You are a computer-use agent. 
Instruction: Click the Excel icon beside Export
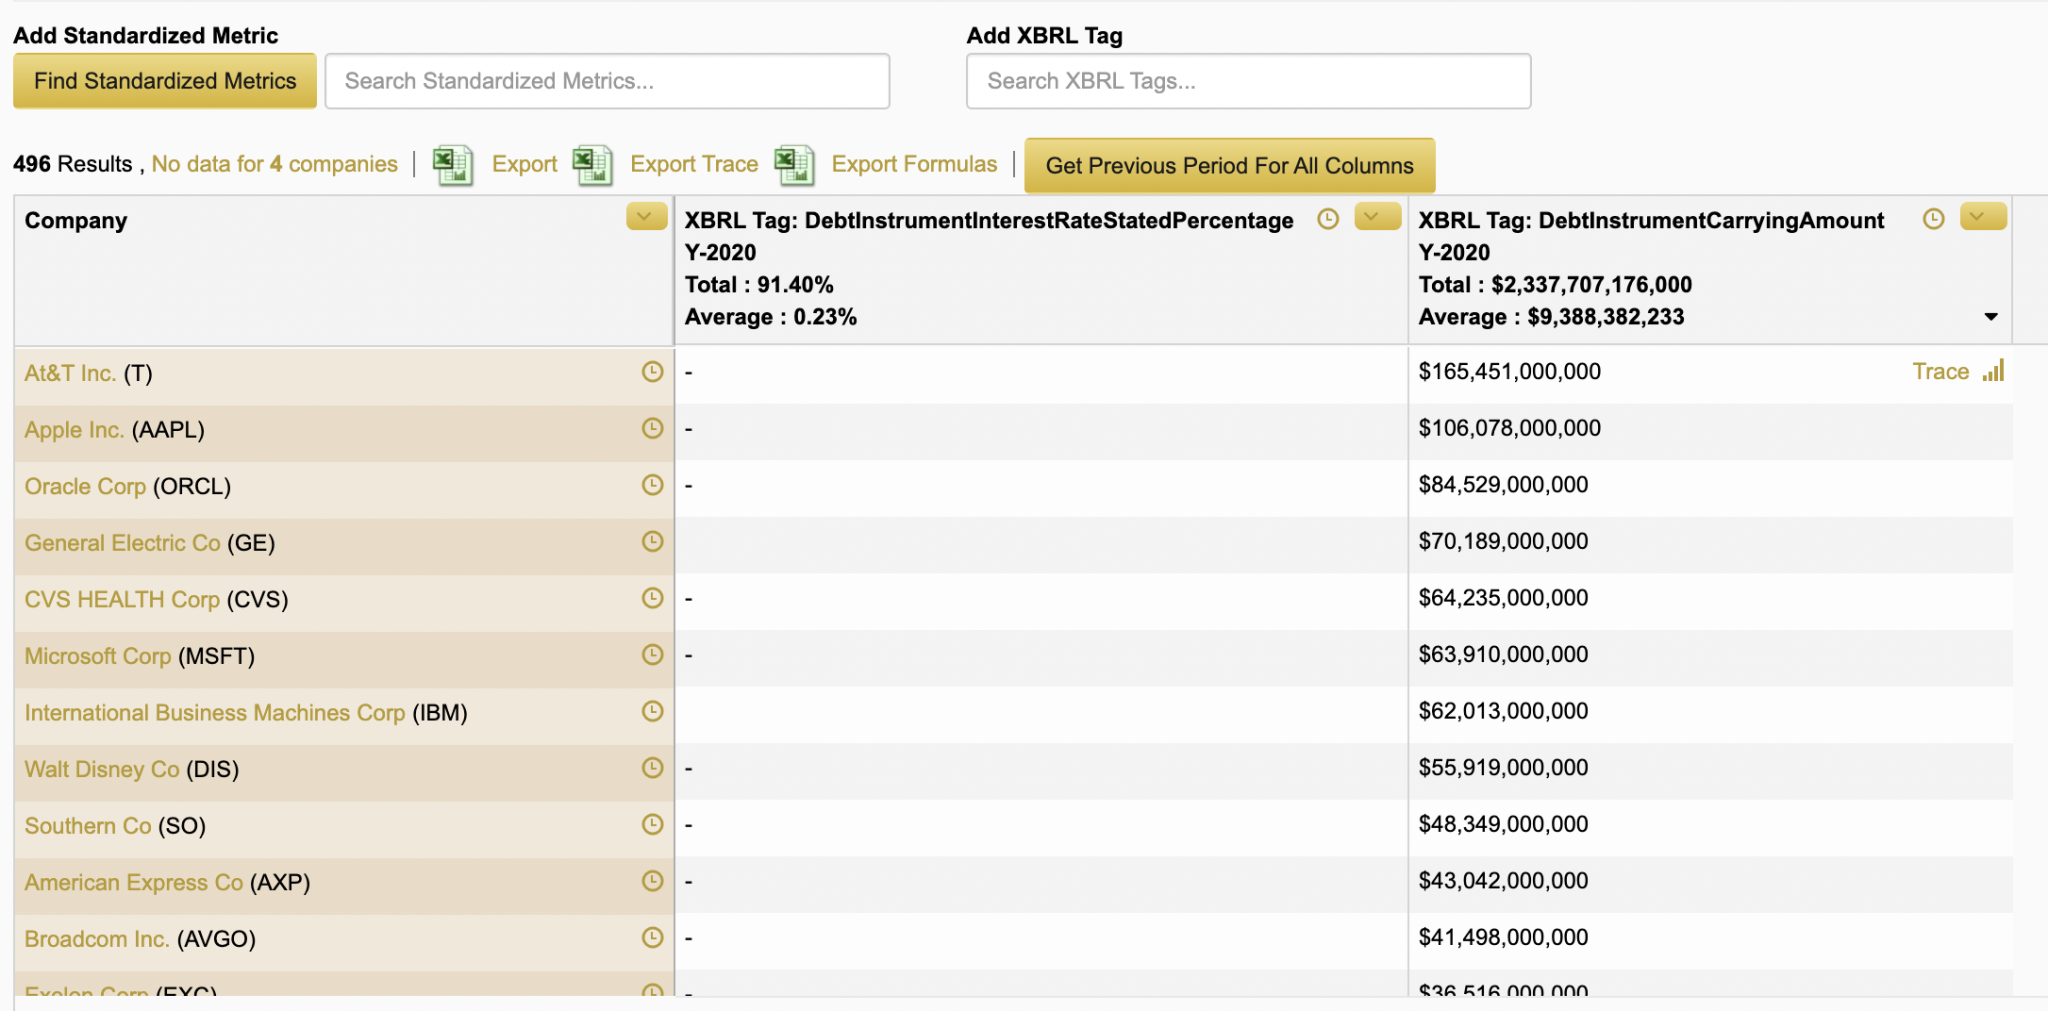pyautogui.click(x=452, y=165)
